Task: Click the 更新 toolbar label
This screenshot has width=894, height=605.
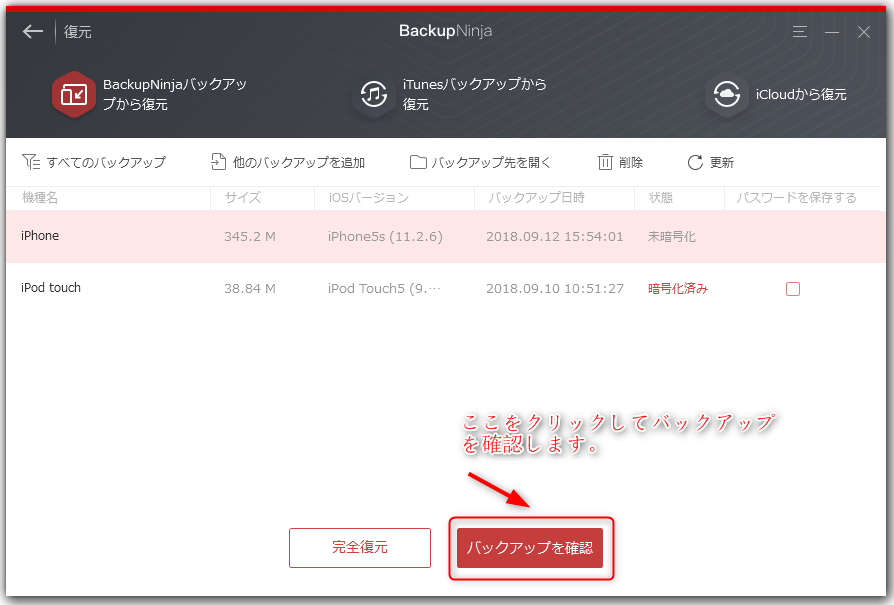Action: pyautogui.click(x=721, y=163)
